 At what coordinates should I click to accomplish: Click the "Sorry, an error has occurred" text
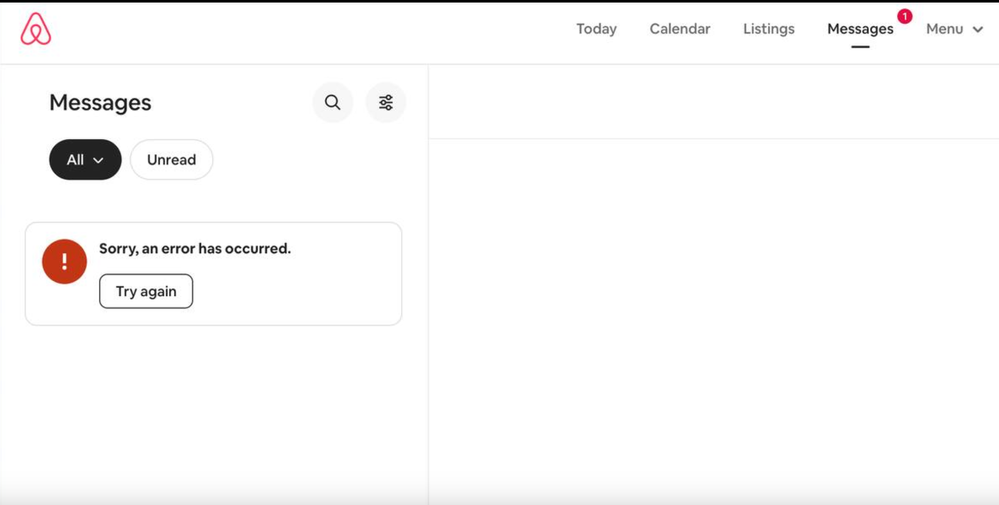(195, 249)
